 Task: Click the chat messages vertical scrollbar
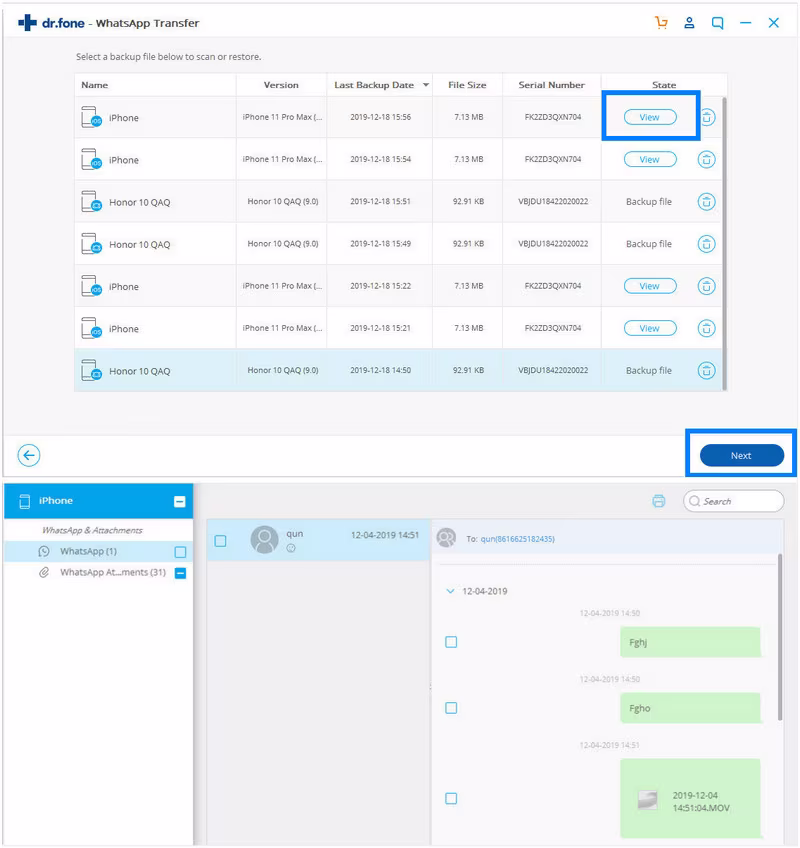pos(779,637)
